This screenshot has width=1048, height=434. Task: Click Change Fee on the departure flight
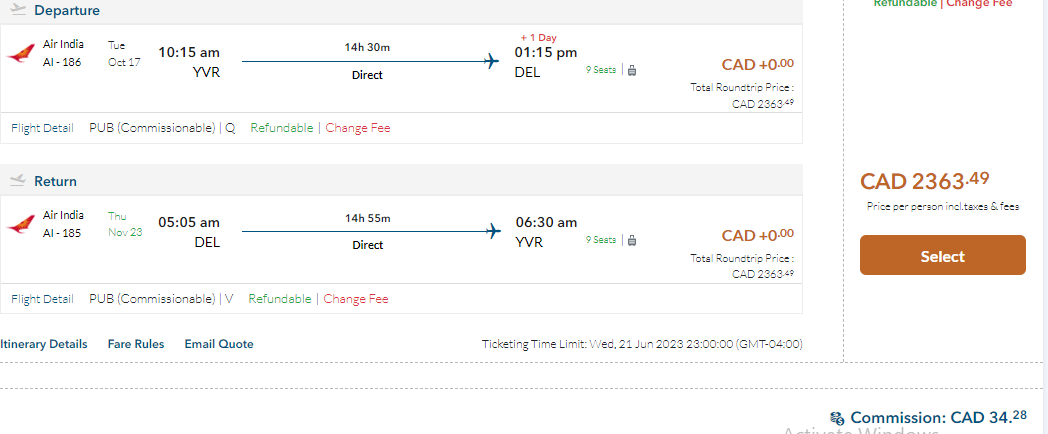[358, 128]
